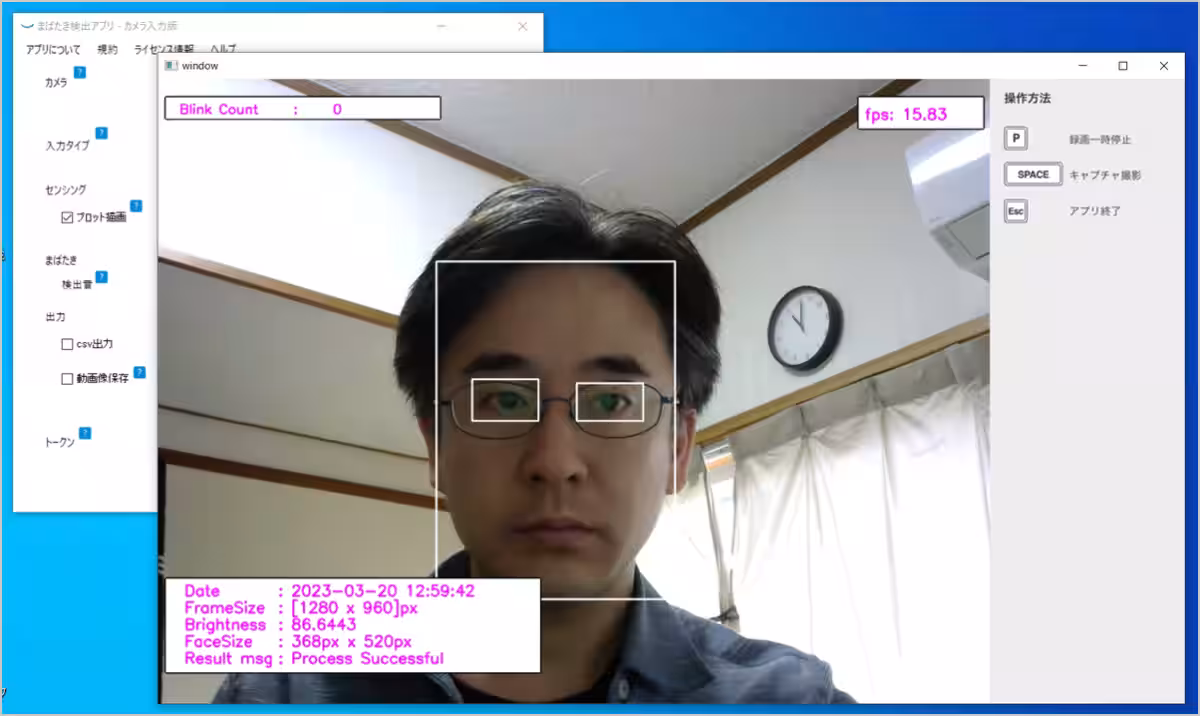The width and height of the screenshot is (1200, 716).
Task: Enable the csv出力 checkbox
Action: 67,344
